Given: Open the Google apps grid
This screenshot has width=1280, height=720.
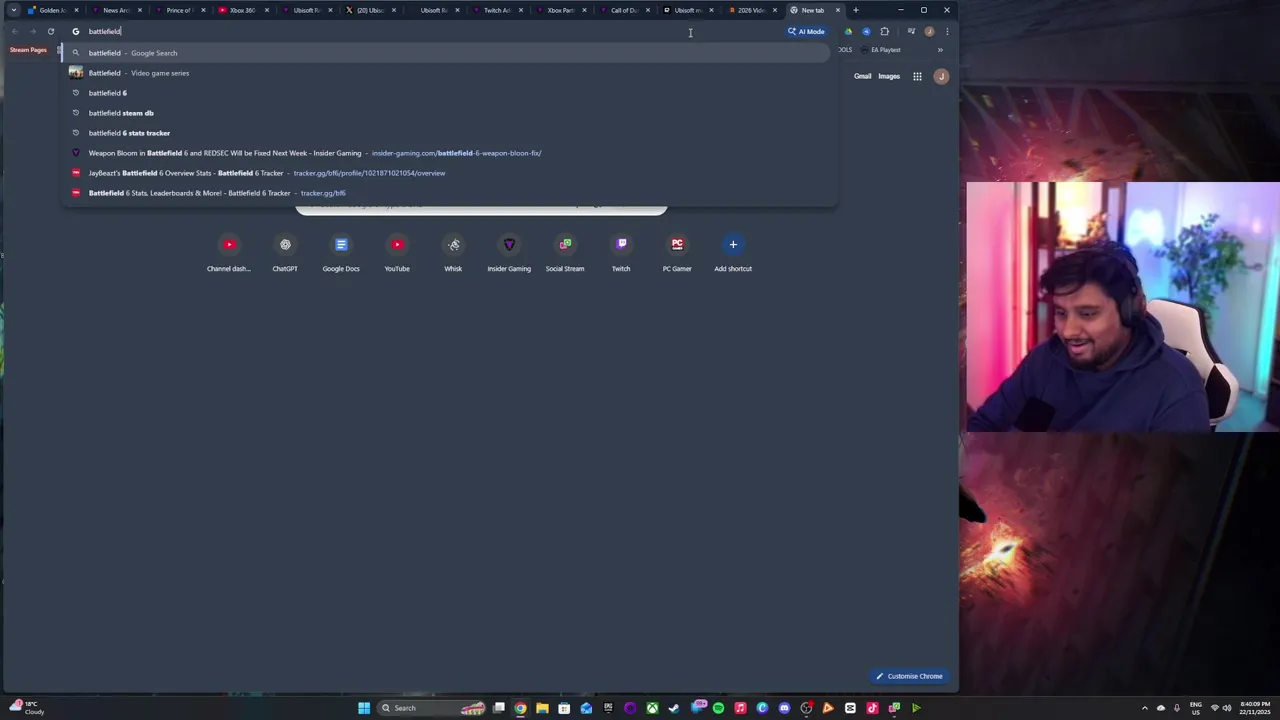Looking at the screenshot, I should click(917, 76).
